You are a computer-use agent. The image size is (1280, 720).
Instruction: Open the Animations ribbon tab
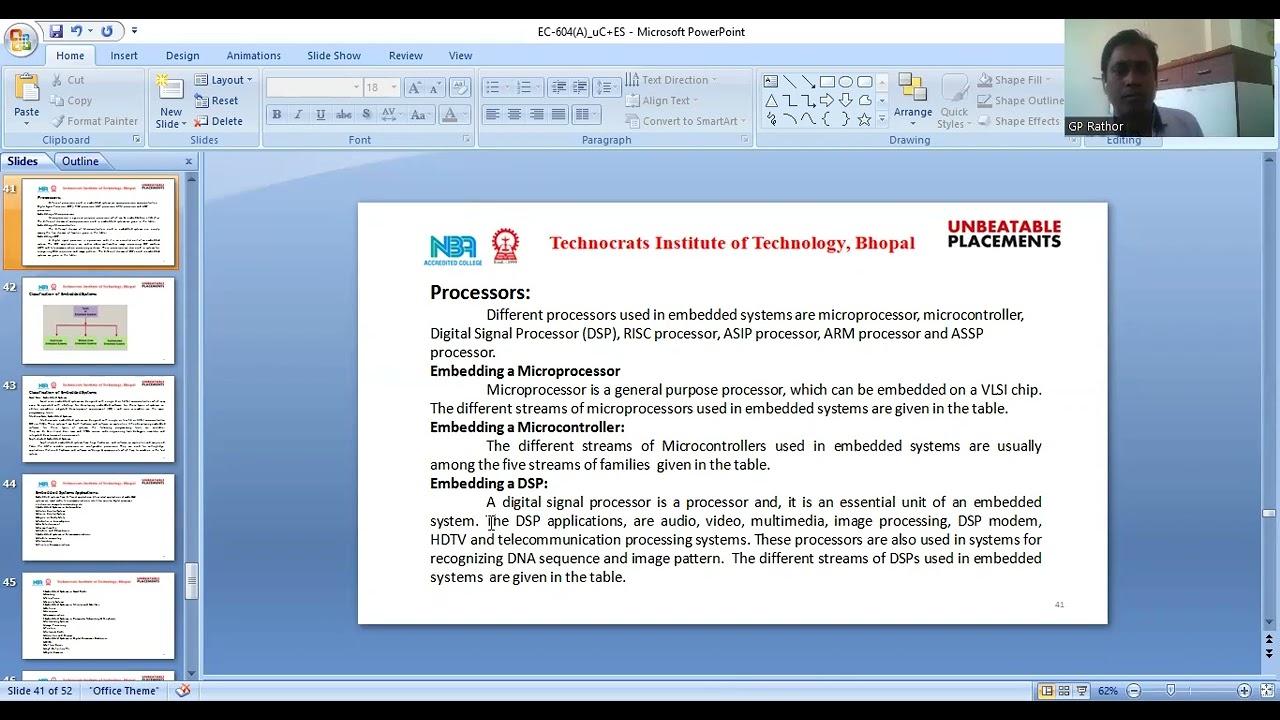click(253, 56)
